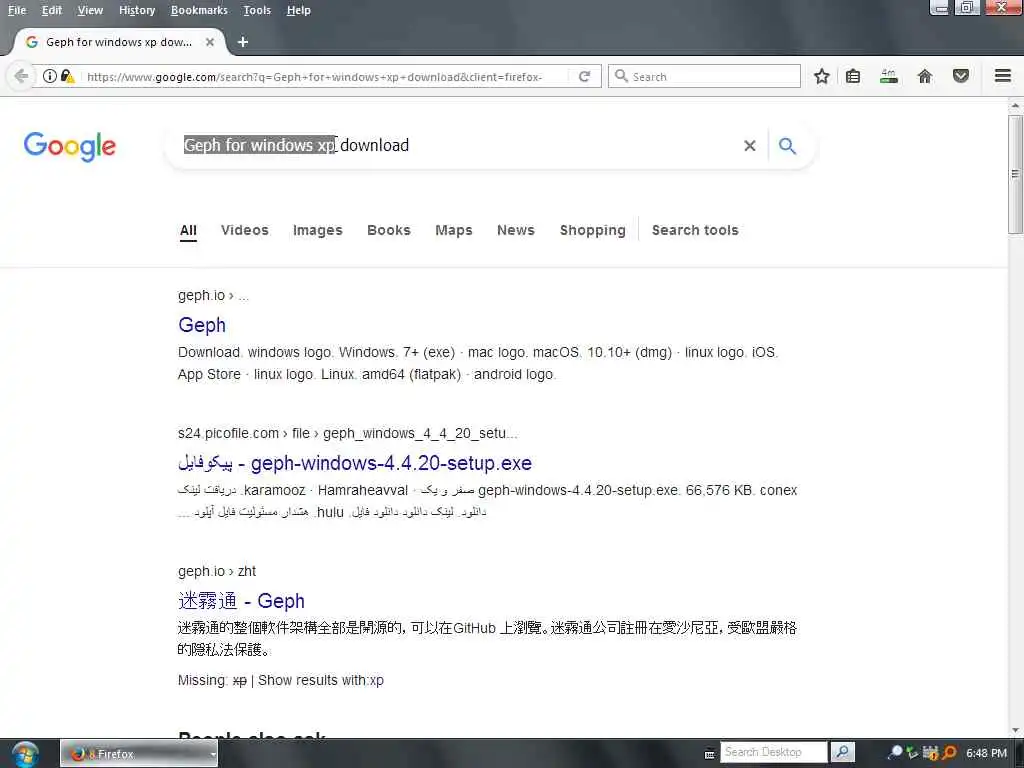Open the Pocket icon in toolbar
Viewport: 1024px width, 768px height.
pos(961,76)
